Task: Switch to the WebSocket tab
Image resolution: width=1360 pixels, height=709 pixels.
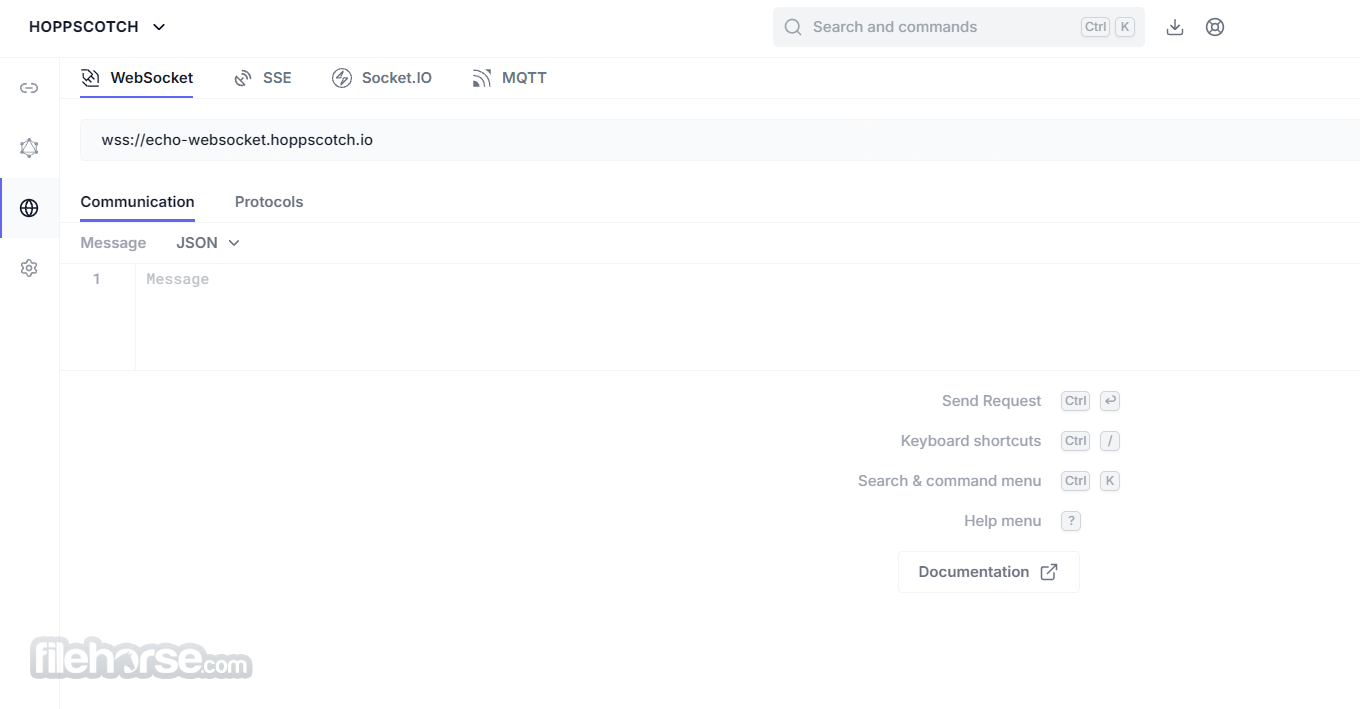Action: pos(137,78)
